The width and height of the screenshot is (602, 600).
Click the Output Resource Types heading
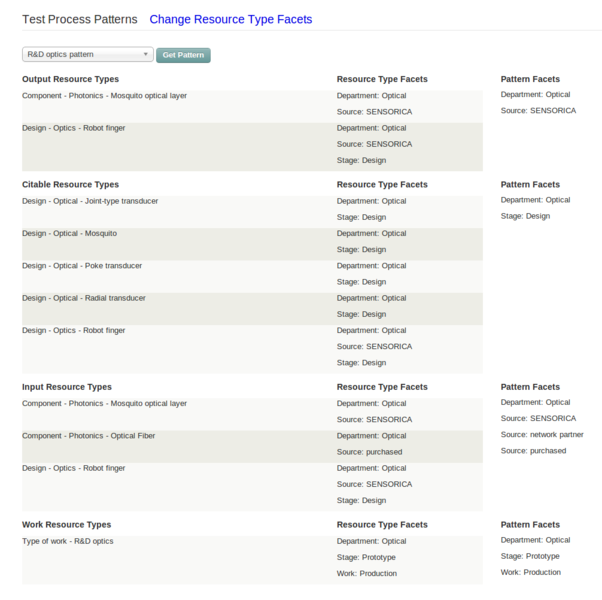click(x=70, y=79)
